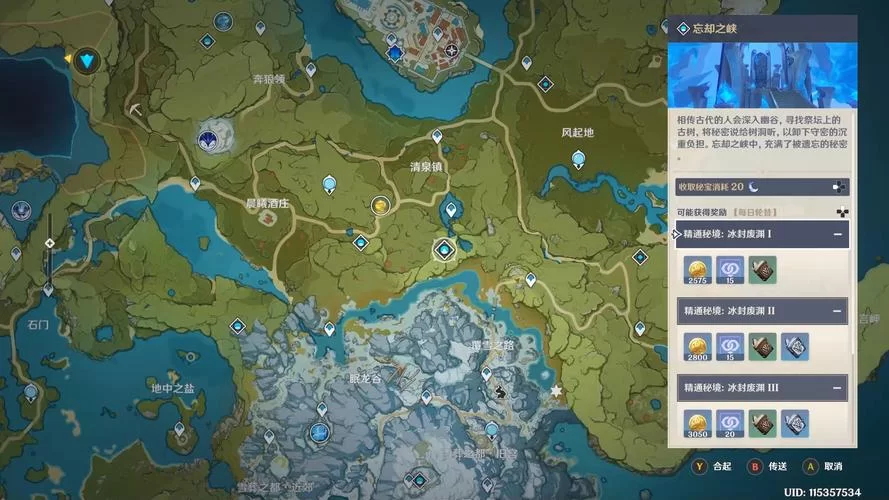Click the 忘却之峡 panel title text
The height and width of the screenshot is (500, 889).
714,28
